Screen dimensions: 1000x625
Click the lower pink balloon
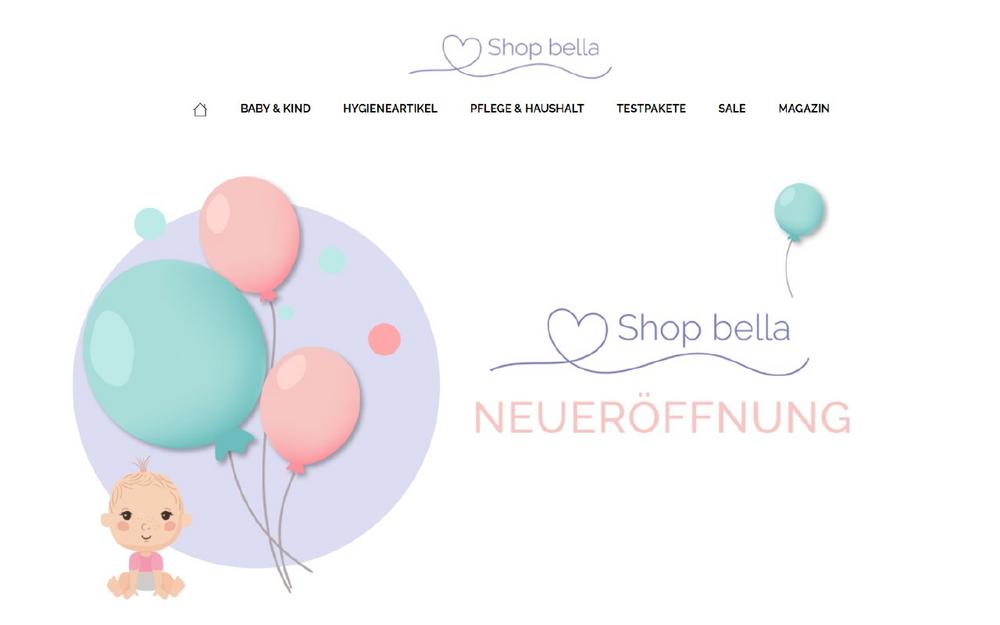tap(310, 406)
